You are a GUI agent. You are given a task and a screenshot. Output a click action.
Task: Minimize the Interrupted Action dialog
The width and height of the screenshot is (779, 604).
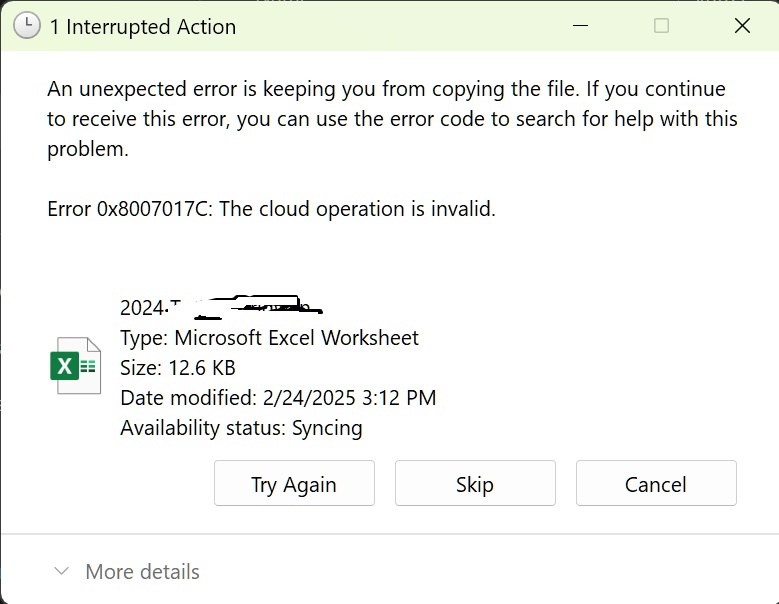[x=580, y=25]
